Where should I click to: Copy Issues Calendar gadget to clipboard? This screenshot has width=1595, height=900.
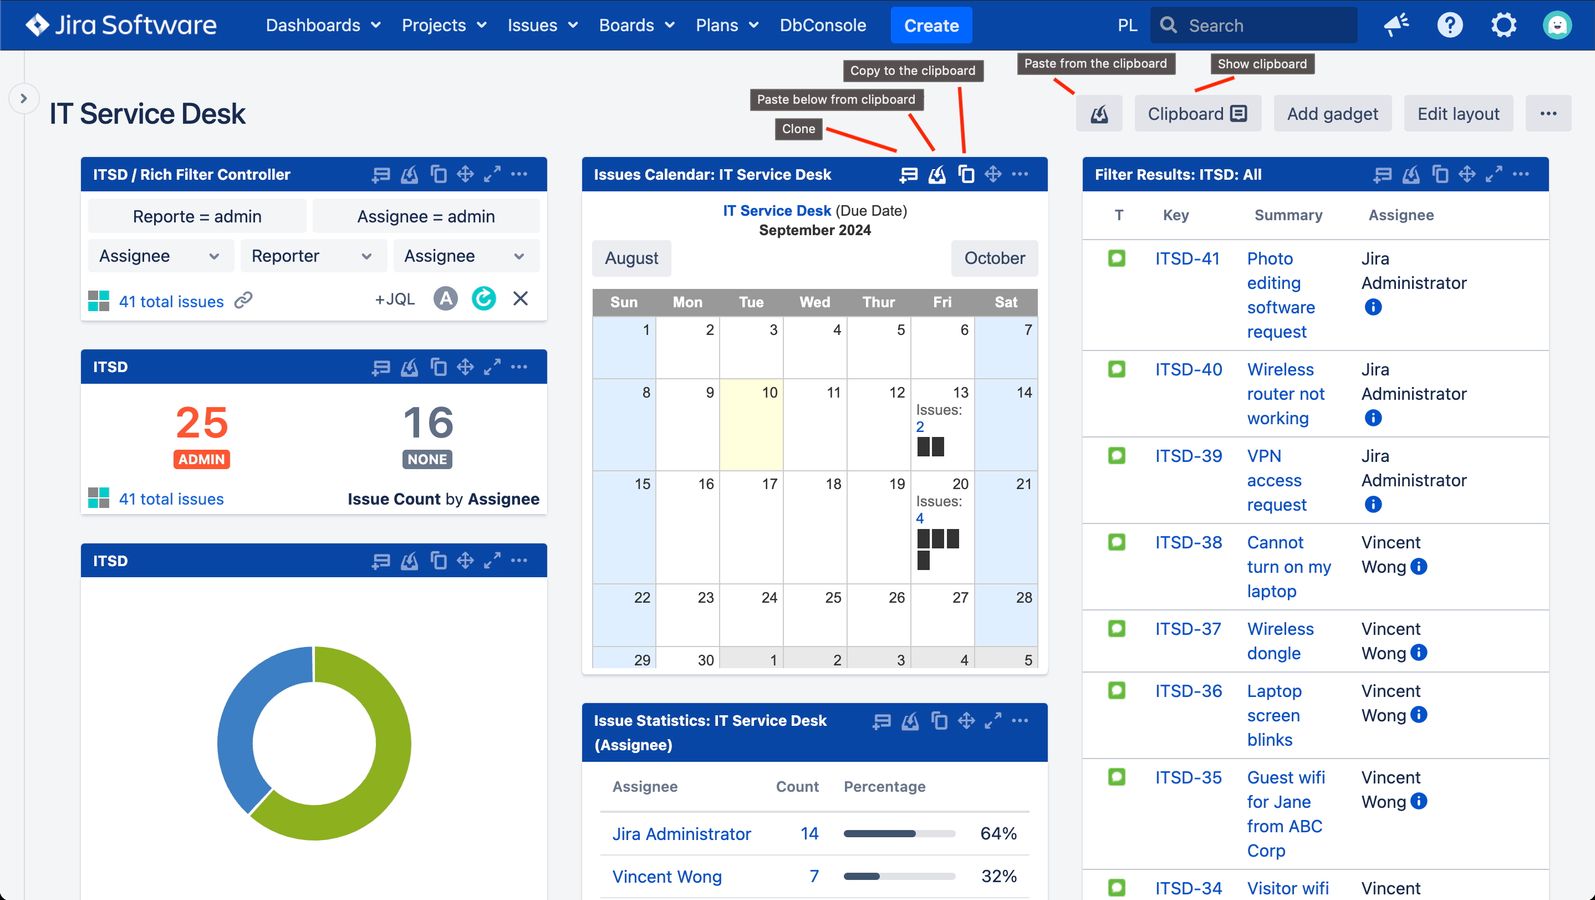(x=966, y=174)
